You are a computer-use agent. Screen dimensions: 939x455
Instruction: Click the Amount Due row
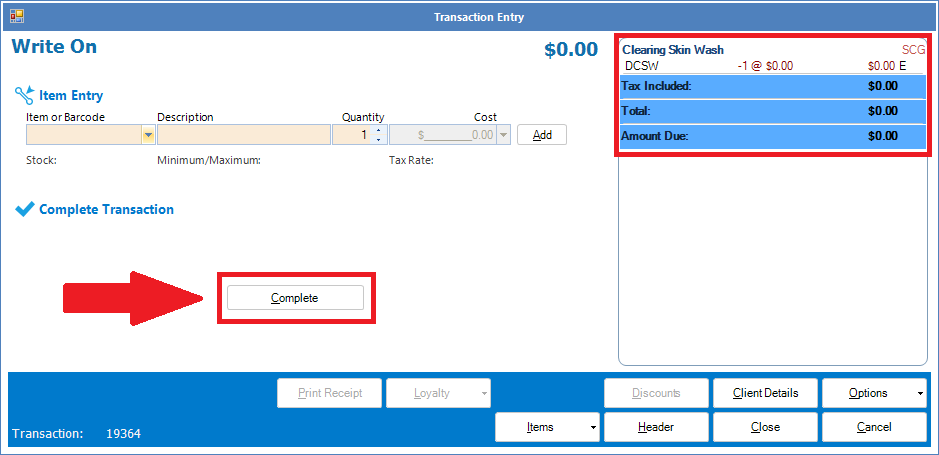click(772, 136)
